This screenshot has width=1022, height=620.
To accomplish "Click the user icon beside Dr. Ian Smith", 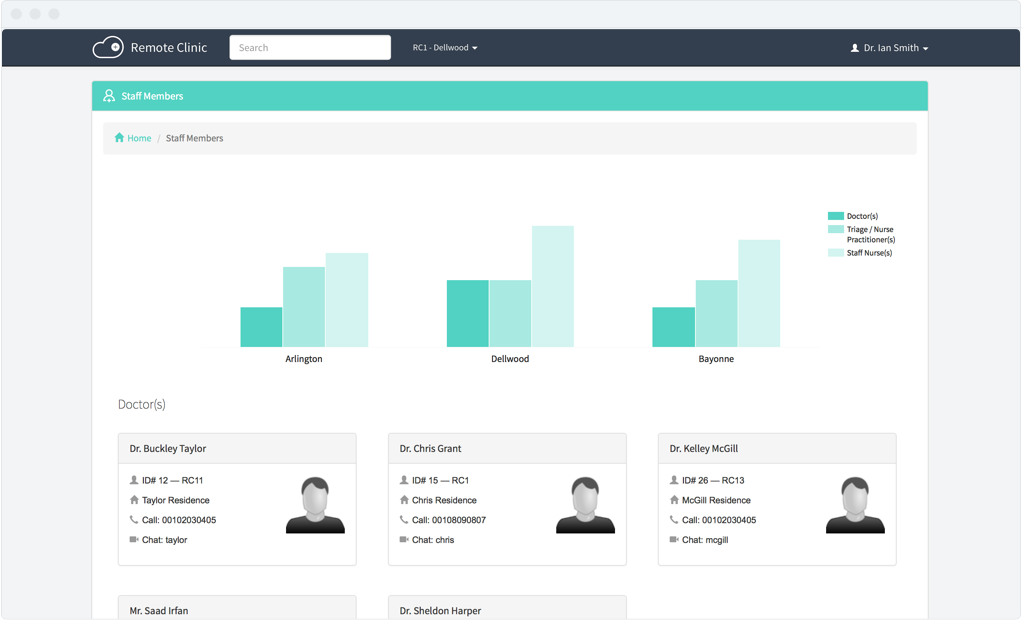I will point(854,48).
